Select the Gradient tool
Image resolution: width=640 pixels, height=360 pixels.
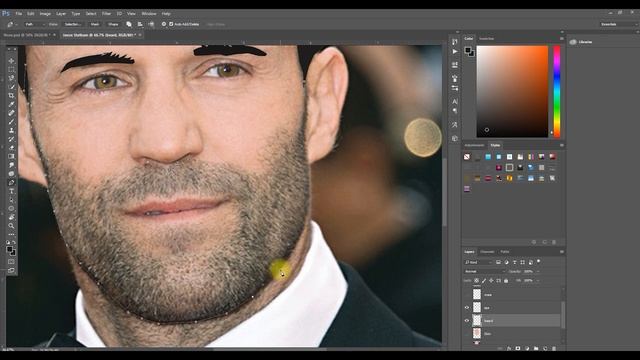click(11, 156)
